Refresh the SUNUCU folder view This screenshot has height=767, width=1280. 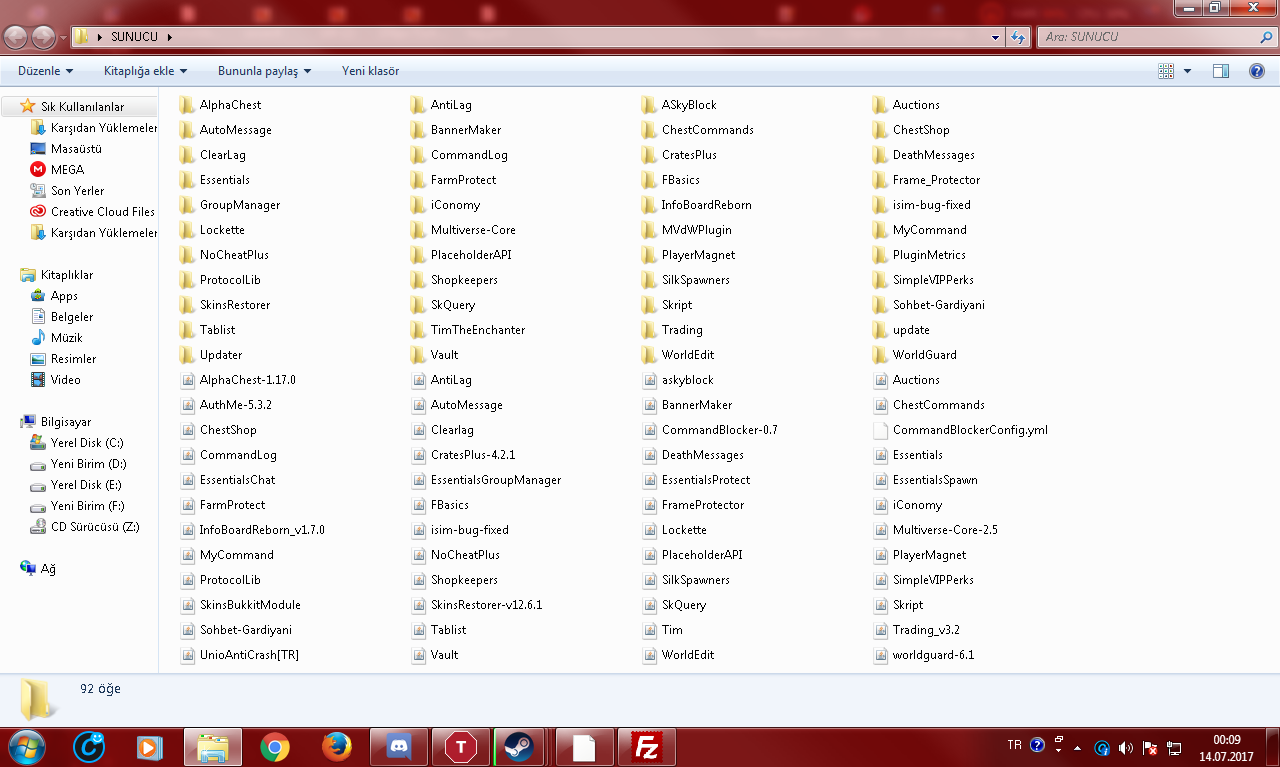tap(1019, 37)
